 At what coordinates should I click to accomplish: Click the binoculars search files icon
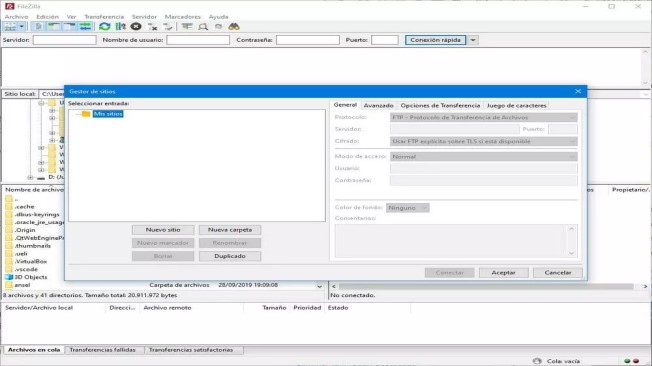(x=234, y=27)
